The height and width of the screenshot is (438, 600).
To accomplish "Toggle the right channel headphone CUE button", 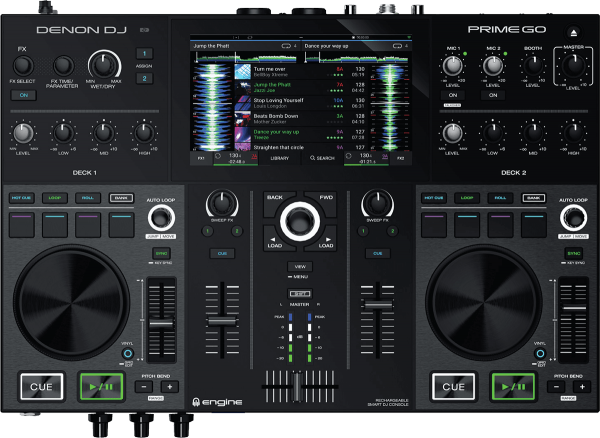I will tap(377, 253).
